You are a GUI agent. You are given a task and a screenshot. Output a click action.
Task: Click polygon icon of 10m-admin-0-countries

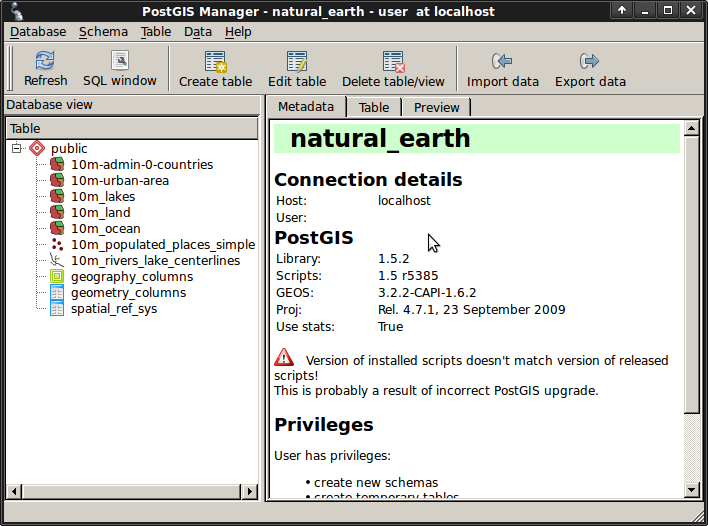coord(57,164)
